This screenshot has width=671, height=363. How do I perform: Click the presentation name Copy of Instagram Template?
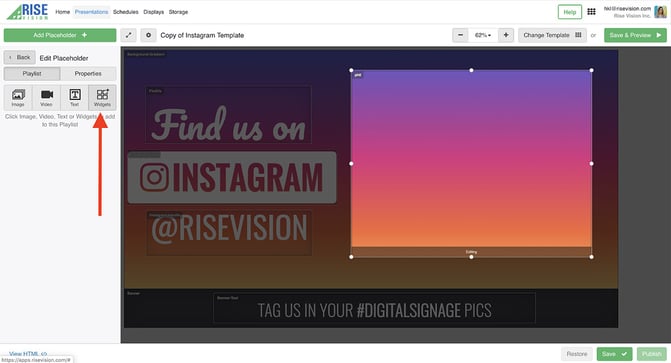(x=202, y=36)
